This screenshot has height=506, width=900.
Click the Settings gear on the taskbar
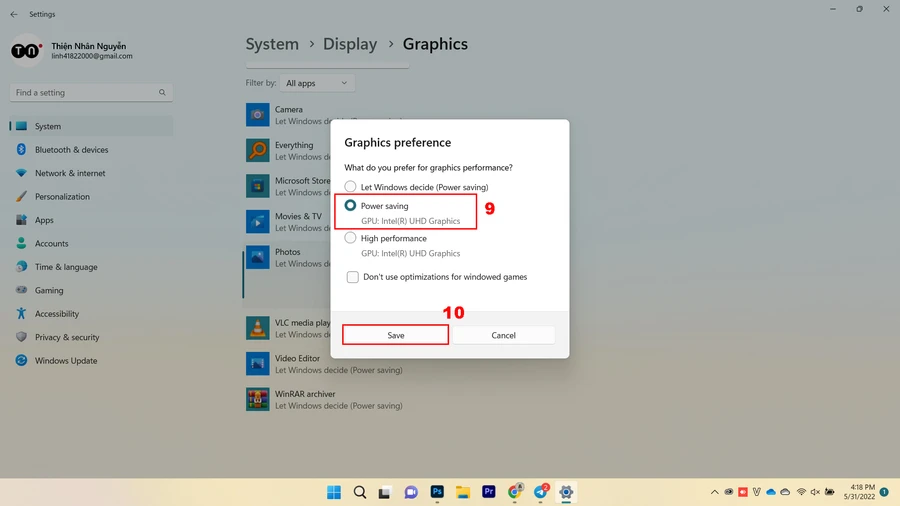click(x=566, y=492)
